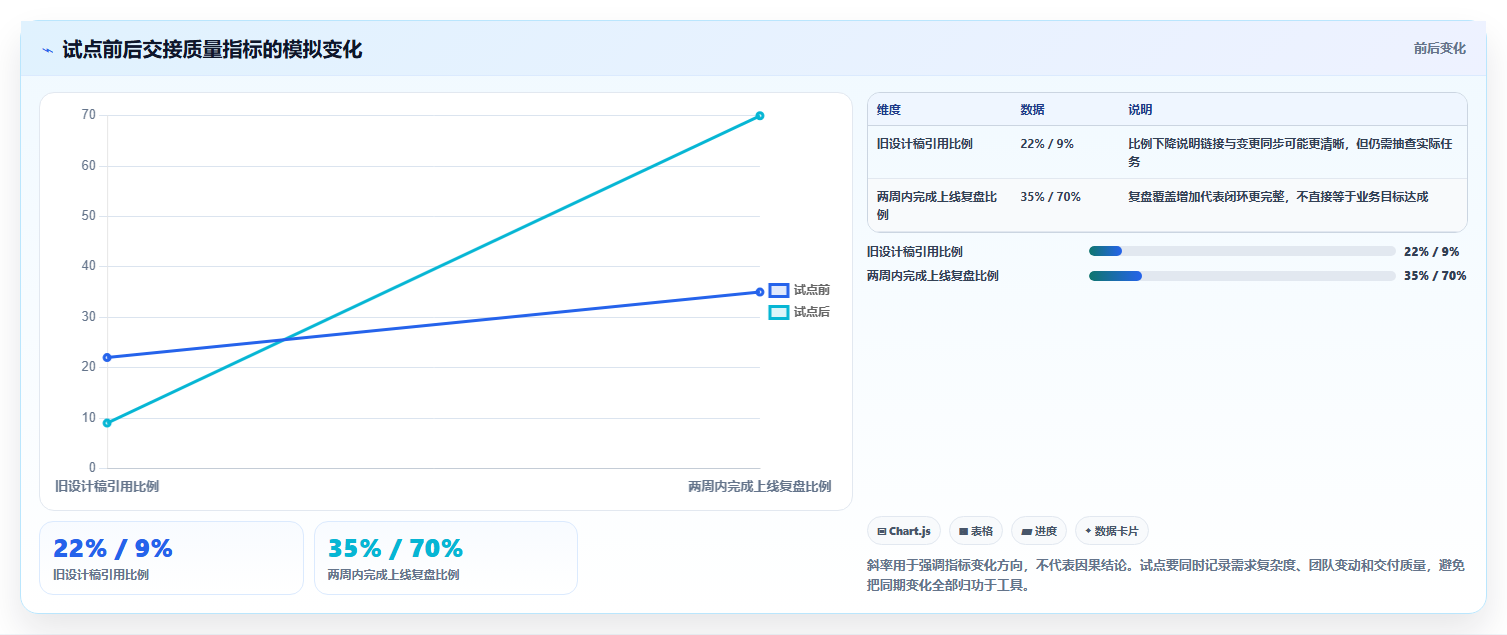Viewport: 1507px width, 635px height.
Task: Click the 进度 chip
Action: pos(1039,531)
